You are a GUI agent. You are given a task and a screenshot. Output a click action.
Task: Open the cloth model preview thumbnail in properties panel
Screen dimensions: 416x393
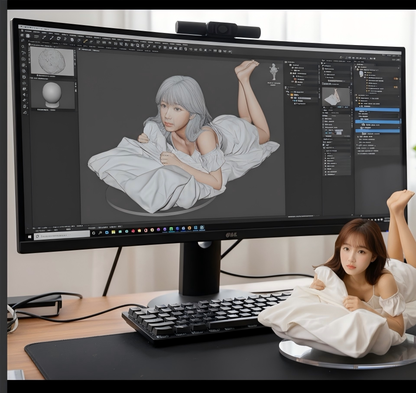[336, 97]
